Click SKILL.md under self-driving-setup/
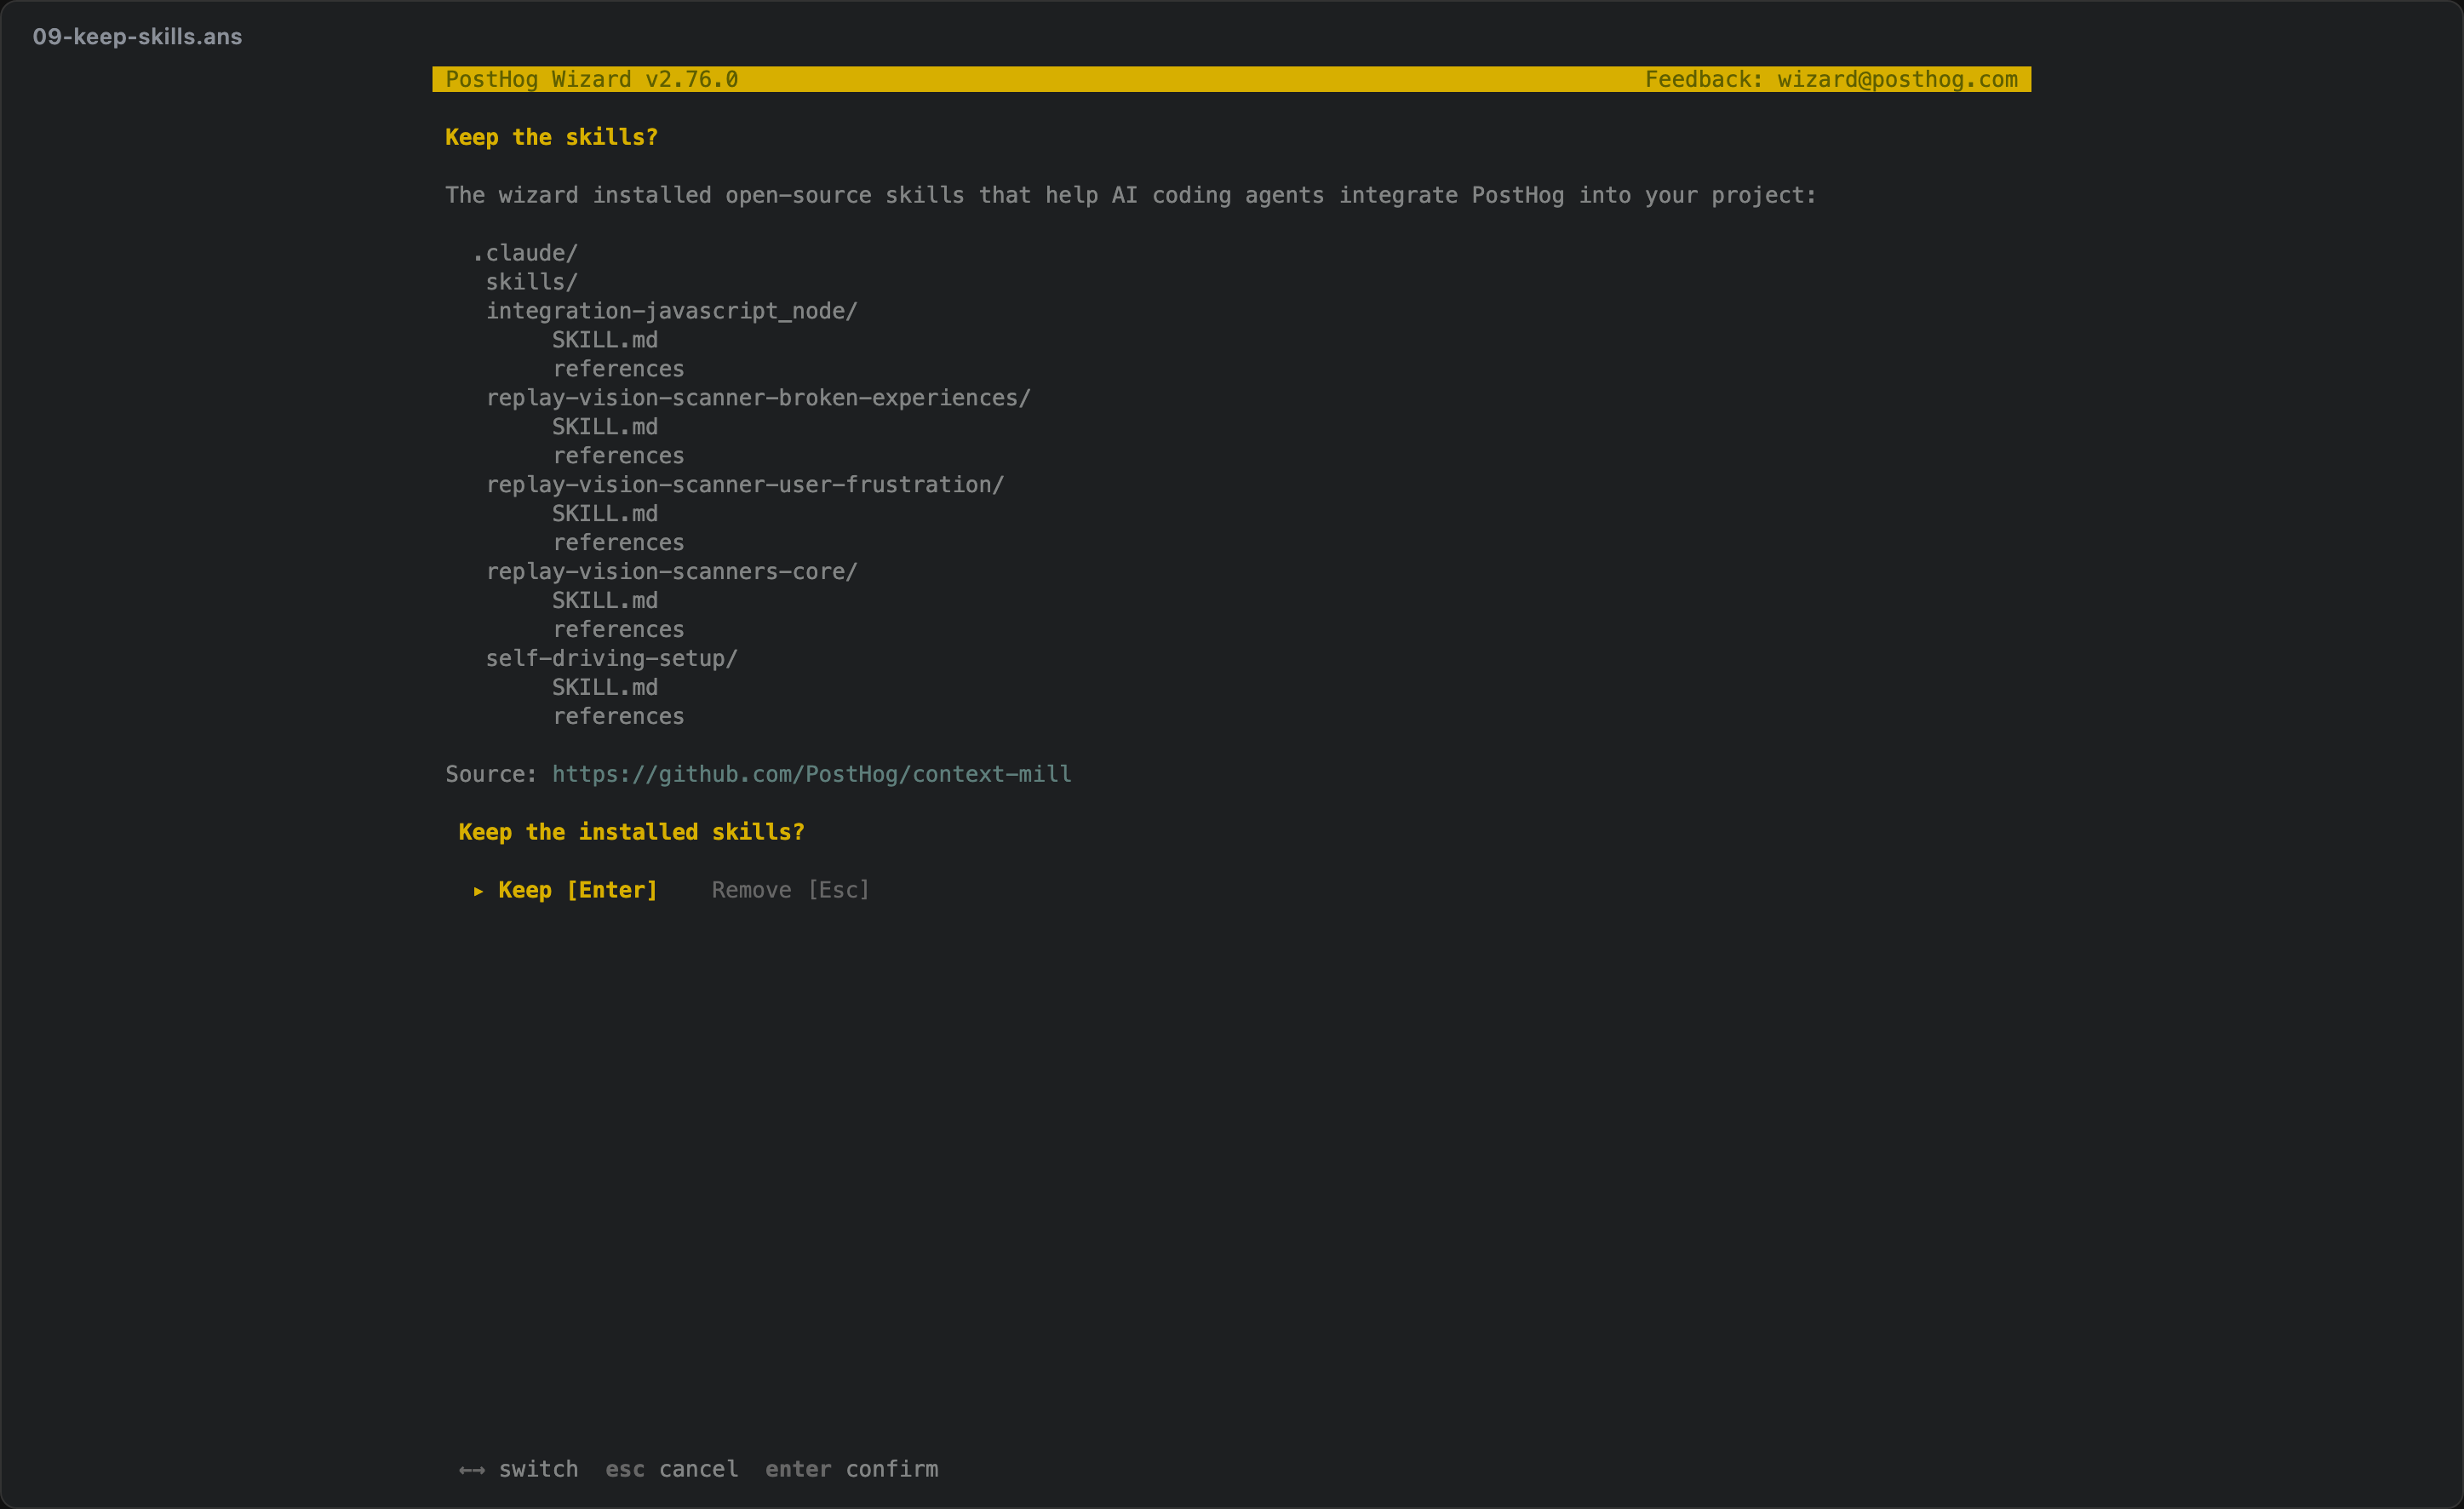This screenshot has height=1509, width=2464. (x=605, y=688)
